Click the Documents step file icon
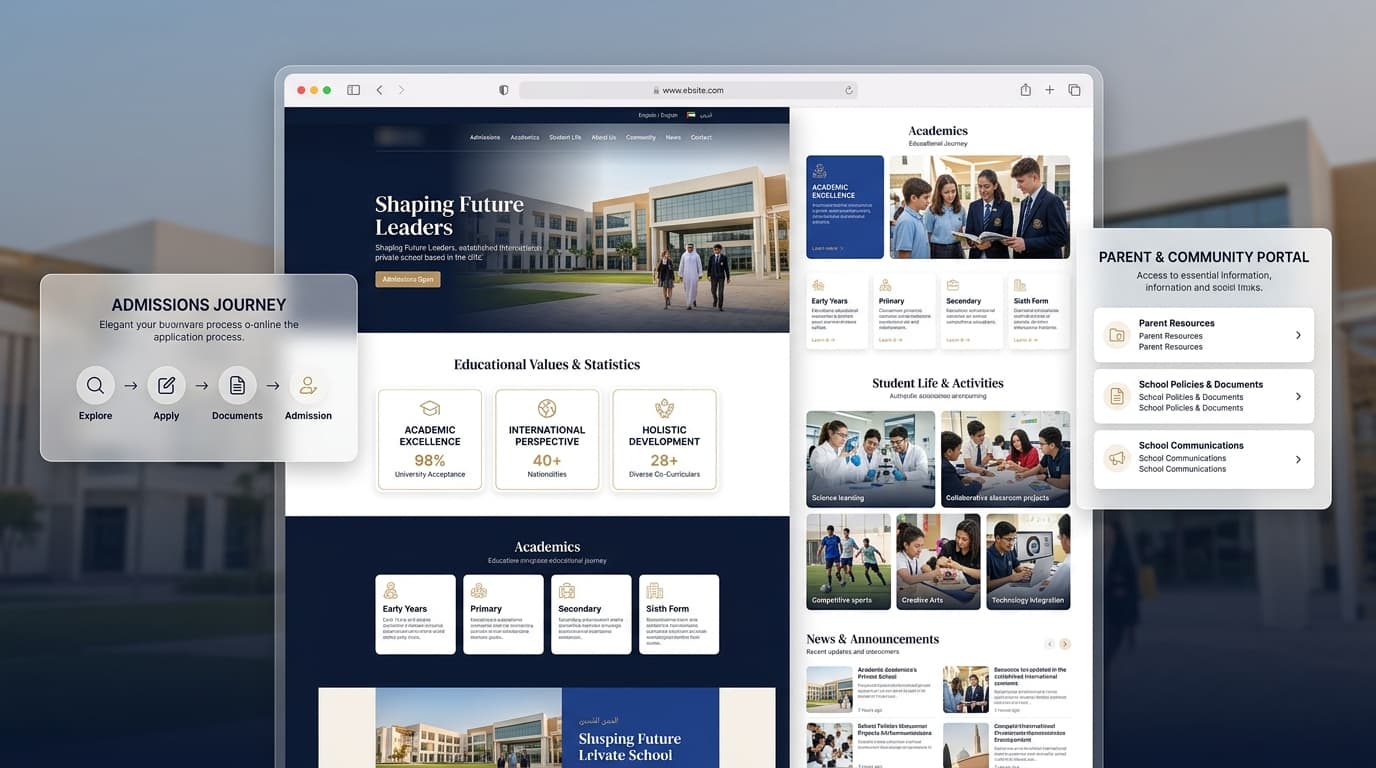Image resolution: width=1376 pixels, height=768 pixels. click(x=237, y=385)
